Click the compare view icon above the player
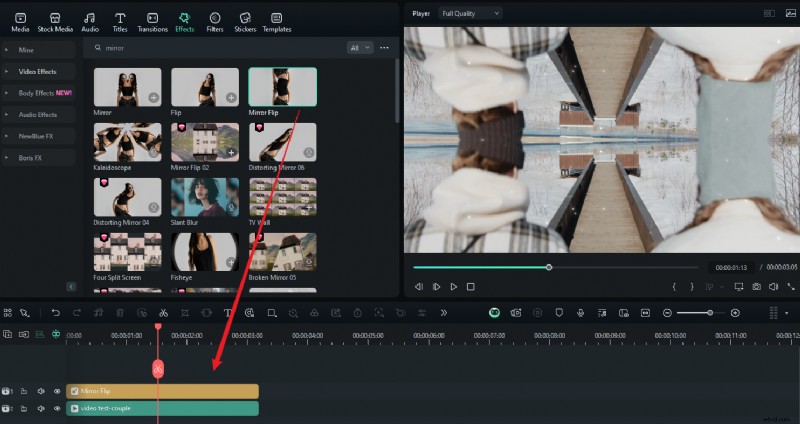 769,14
